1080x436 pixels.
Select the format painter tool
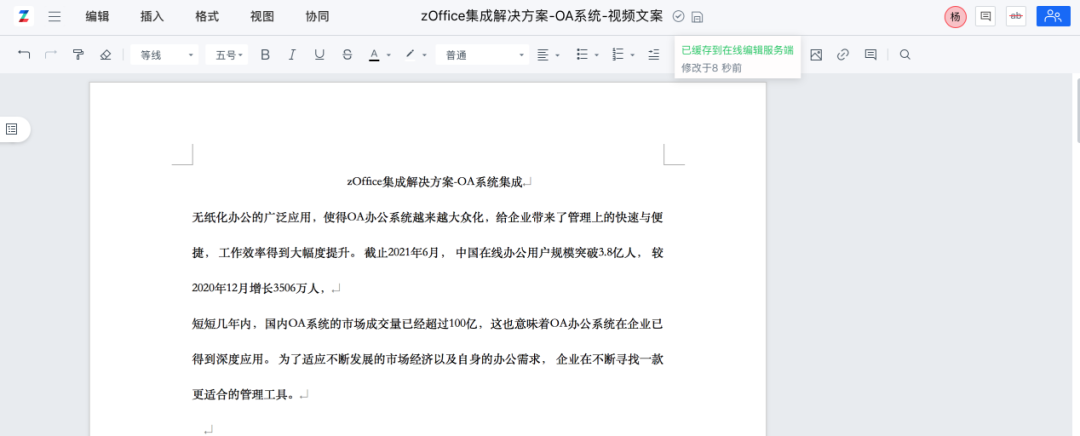(79, 54)
